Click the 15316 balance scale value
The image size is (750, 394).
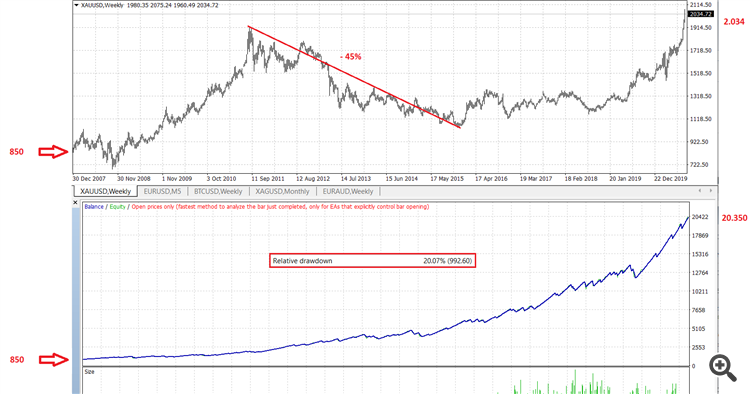pos(700,254)
